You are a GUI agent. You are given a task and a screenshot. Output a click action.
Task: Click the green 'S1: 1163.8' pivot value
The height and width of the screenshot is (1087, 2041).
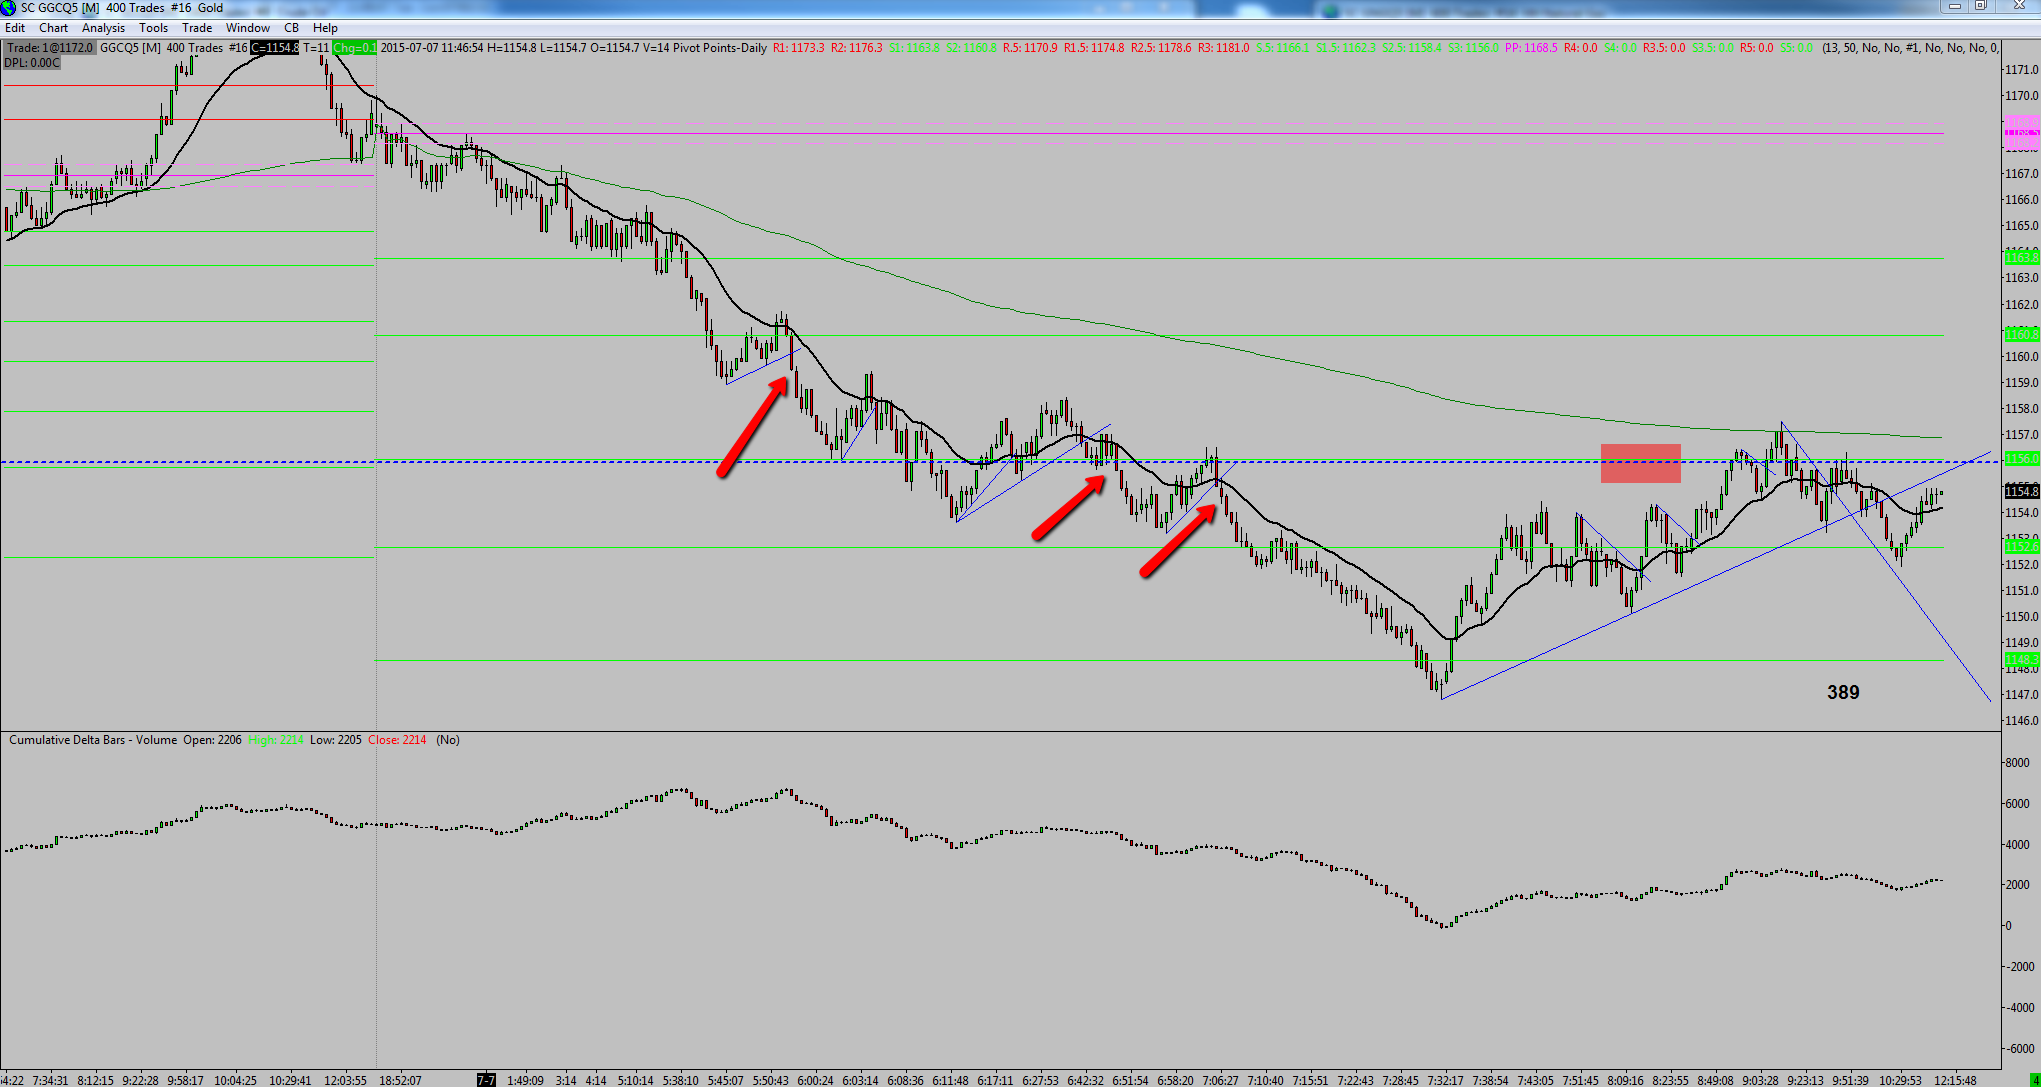point(915,48)
